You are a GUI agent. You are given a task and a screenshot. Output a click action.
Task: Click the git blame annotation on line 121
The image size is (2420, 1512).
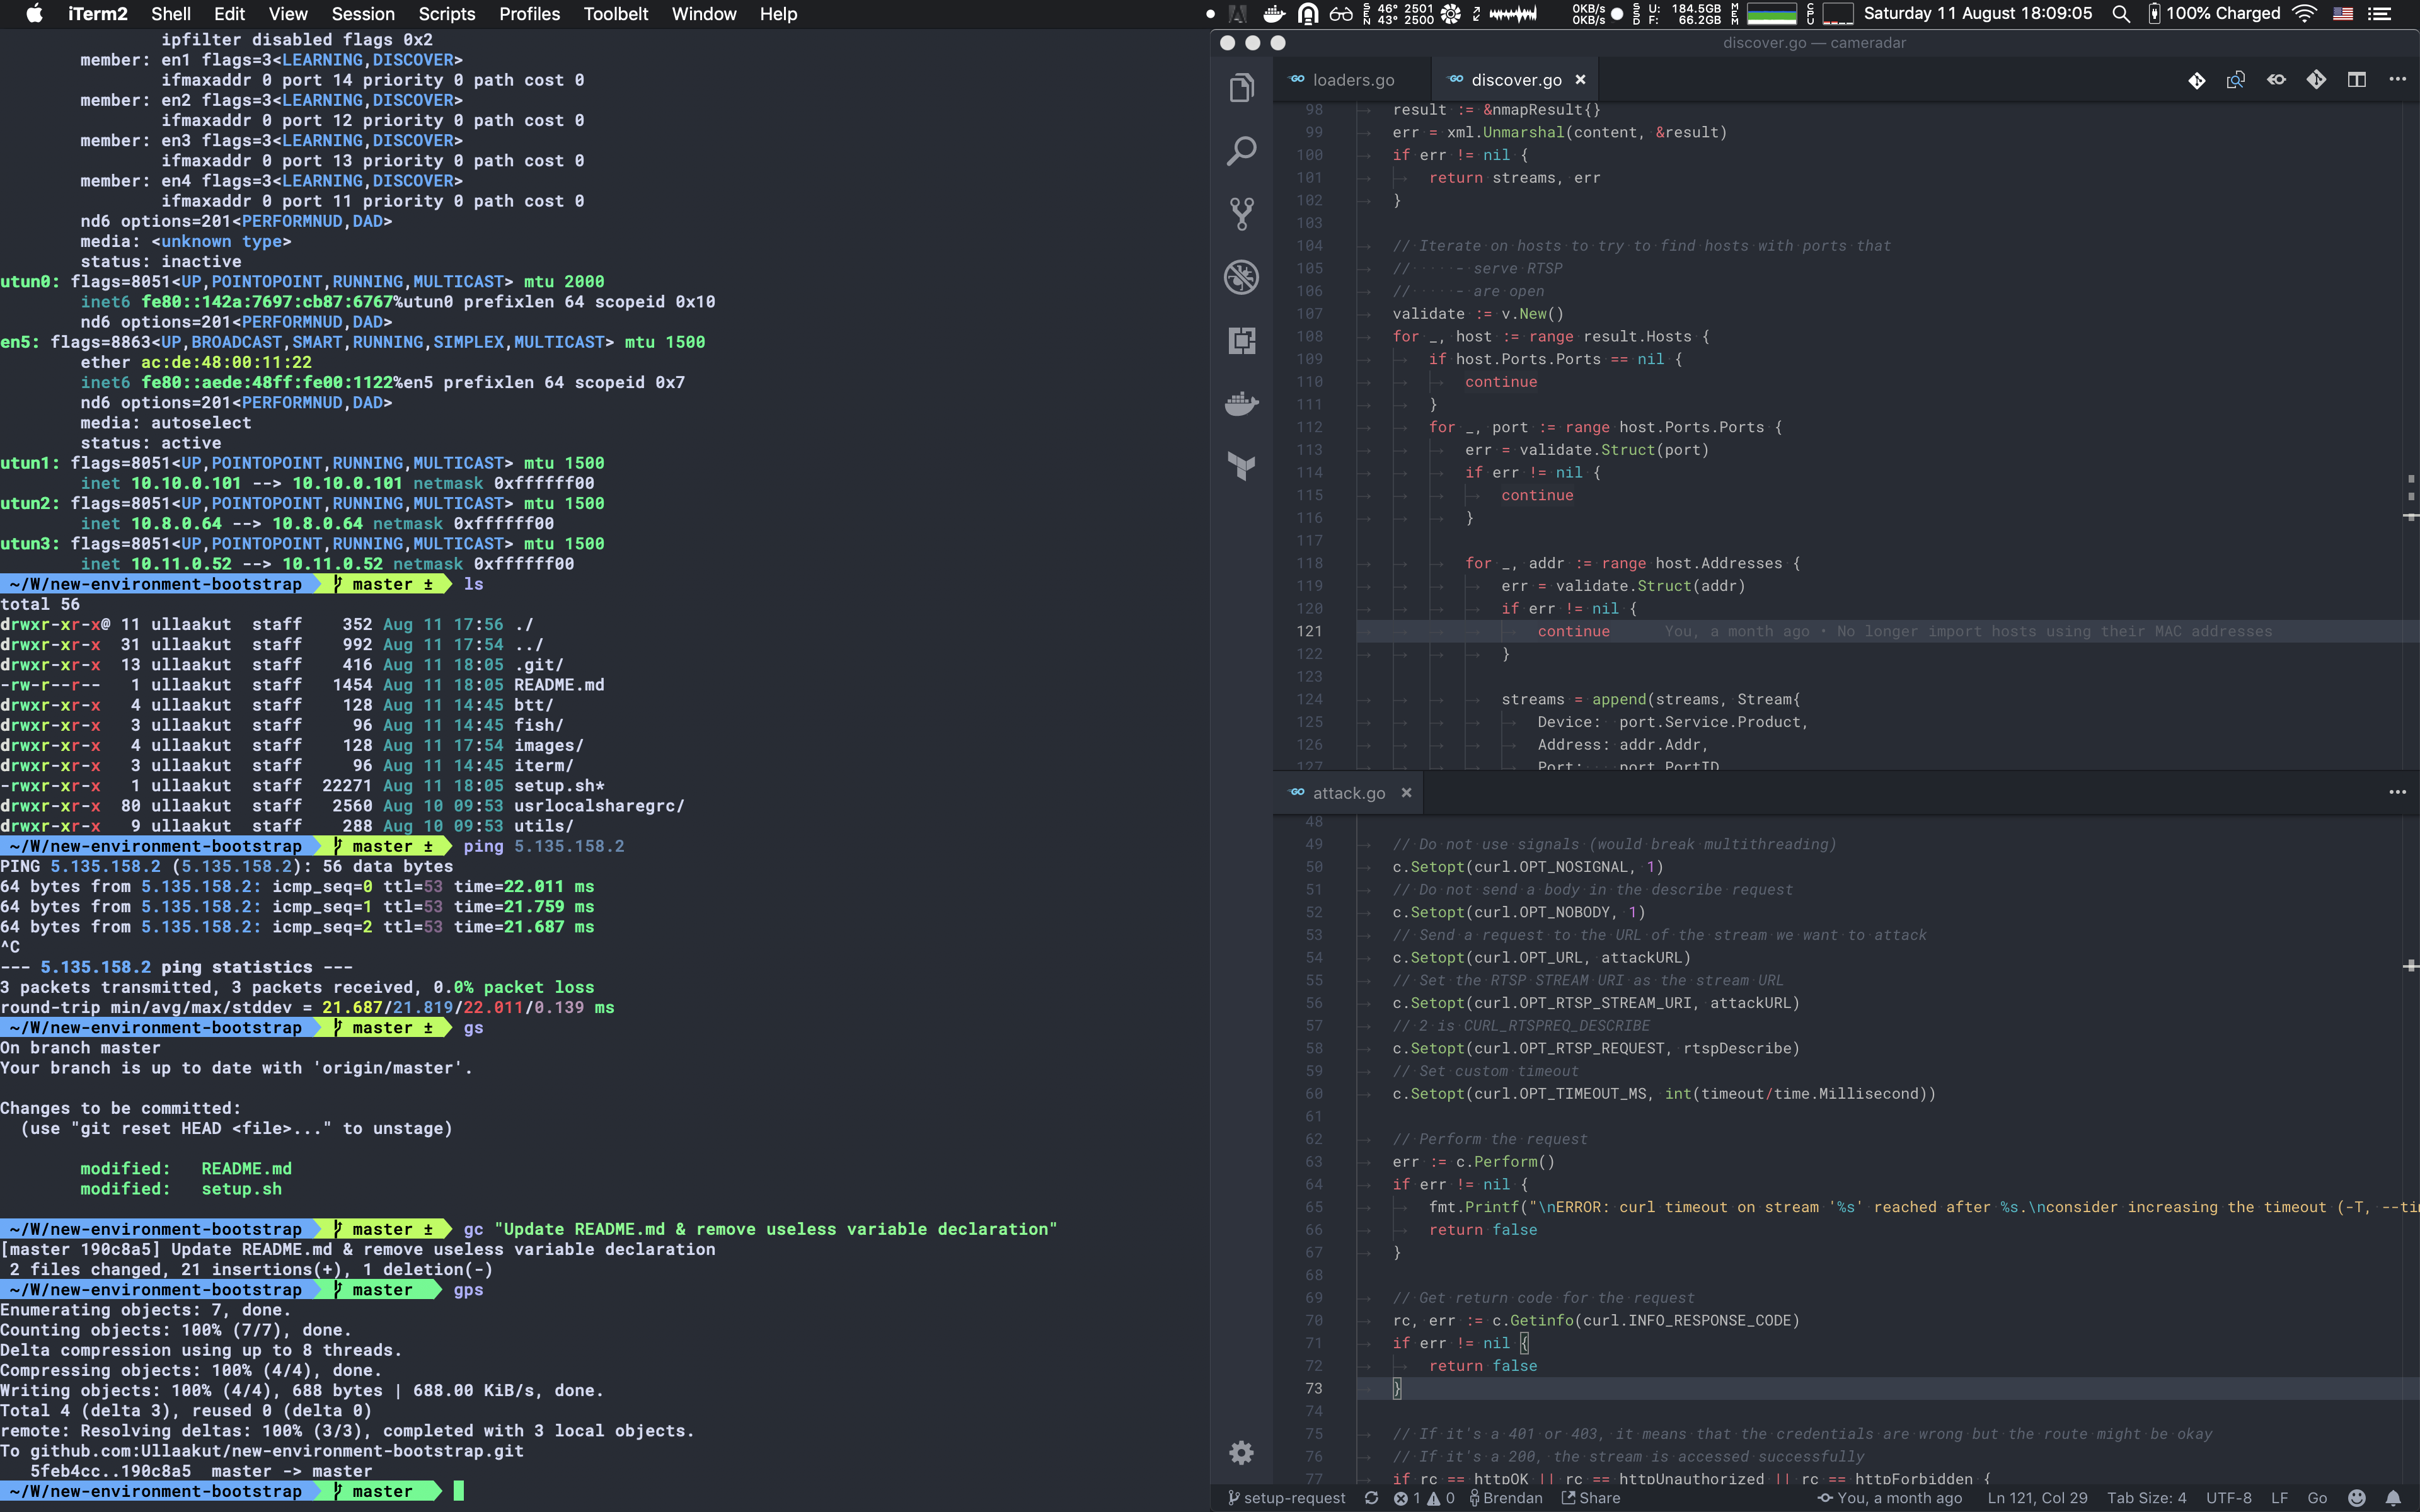point(1968,631)
